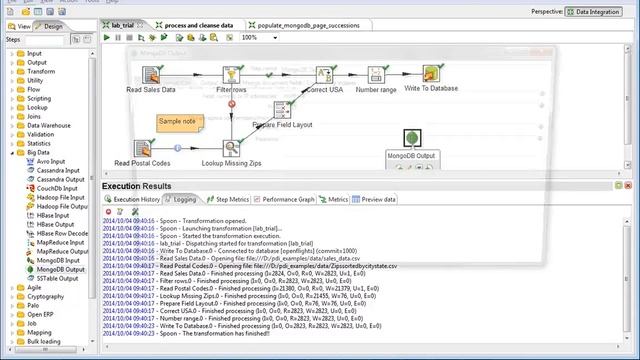Click the explore database toolbar icon

coord(213,38)
